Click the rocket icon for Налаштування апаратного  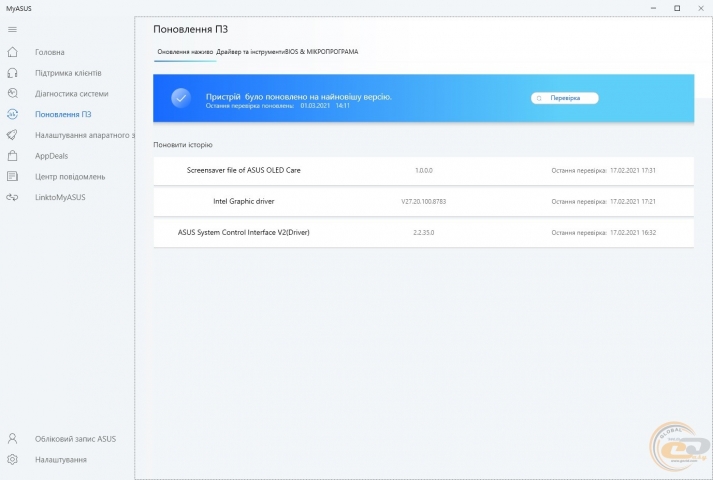click(13, 135)
